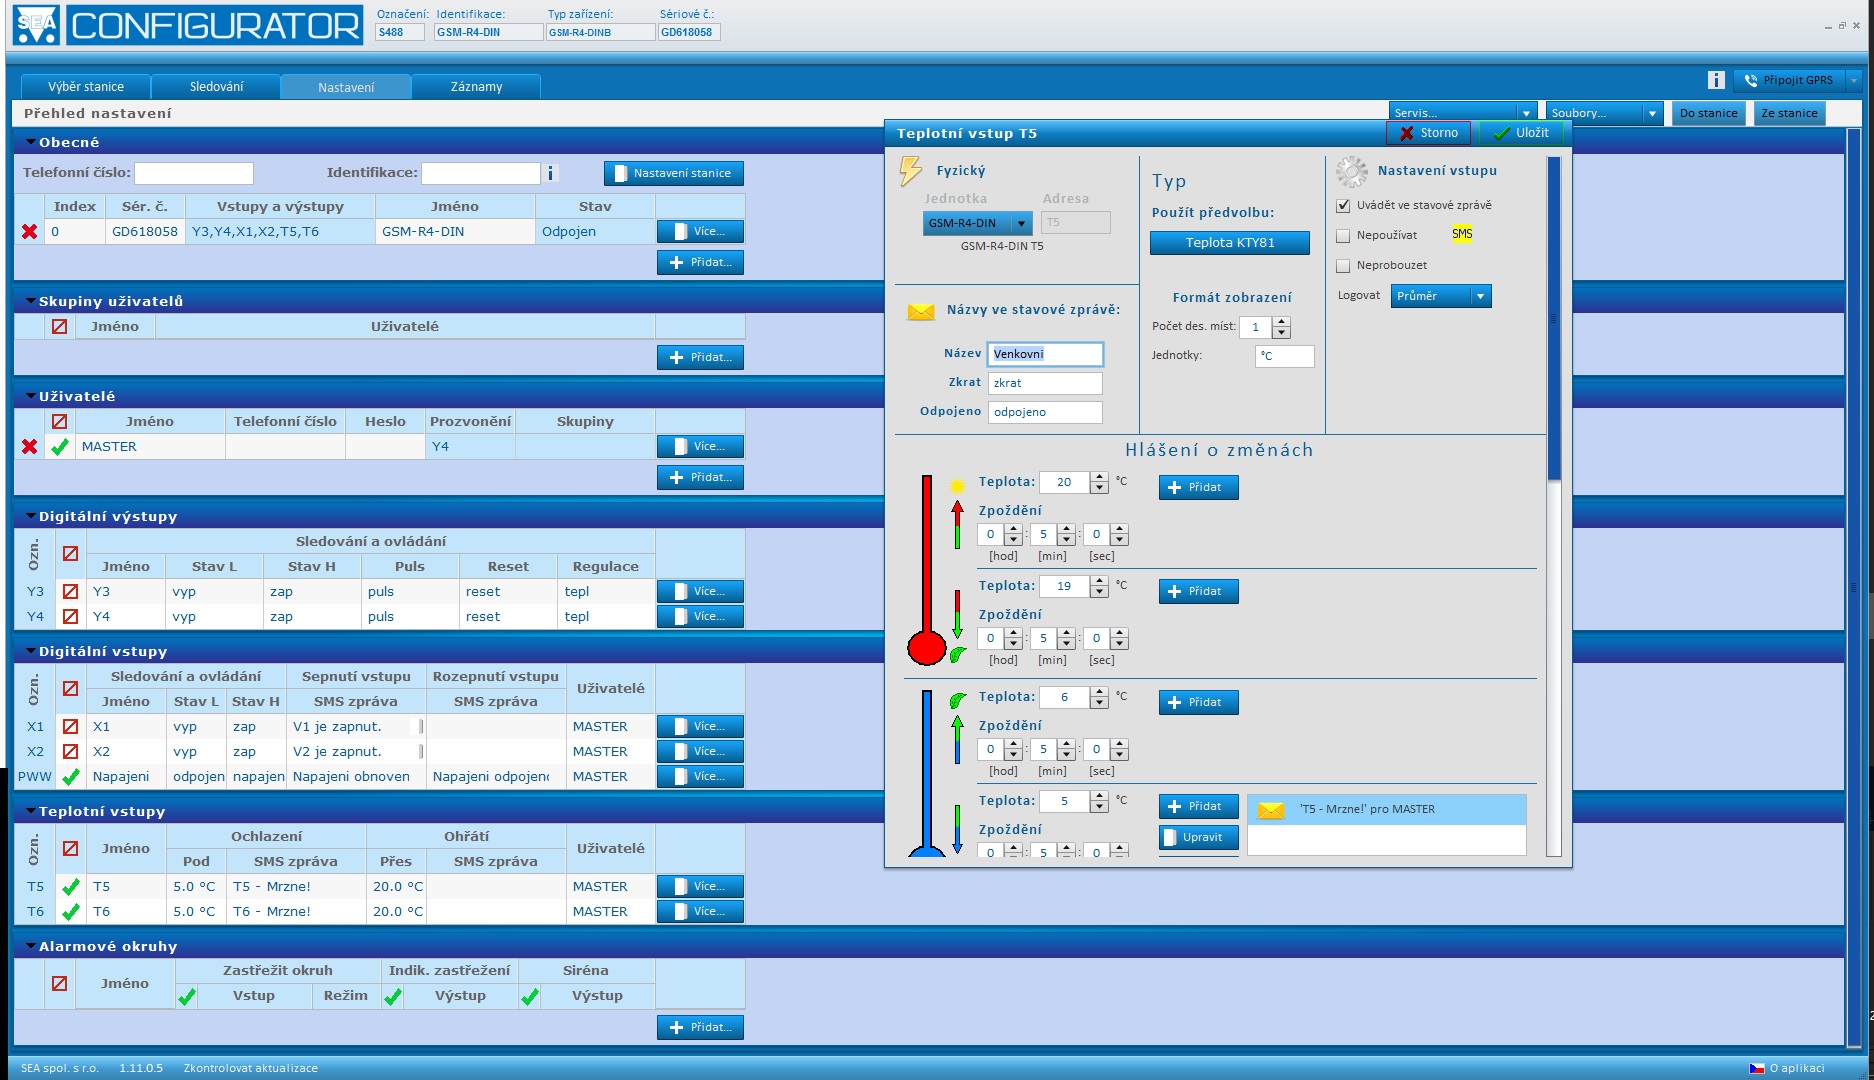Screen dimensions: 1874x1080
Task: Click the red disabled icon in Y3 row
Action: point(71,592)
